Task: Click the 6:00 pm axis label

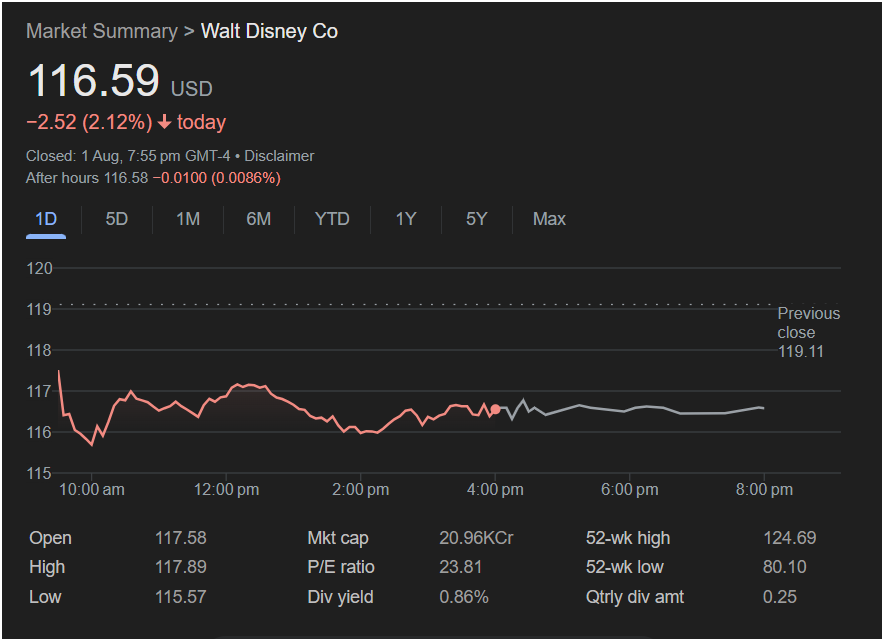Action: coord(630,489)
